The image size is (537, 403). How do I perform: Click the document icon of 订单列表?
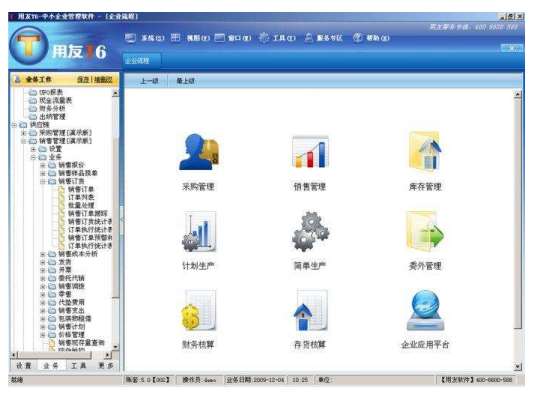(61, 197)
